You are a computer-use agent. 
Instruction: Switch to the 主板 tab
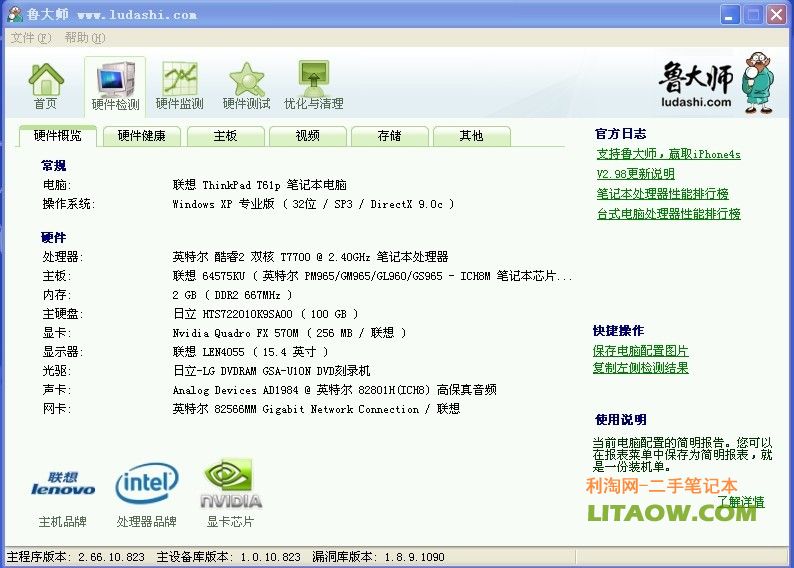point(225,136)
